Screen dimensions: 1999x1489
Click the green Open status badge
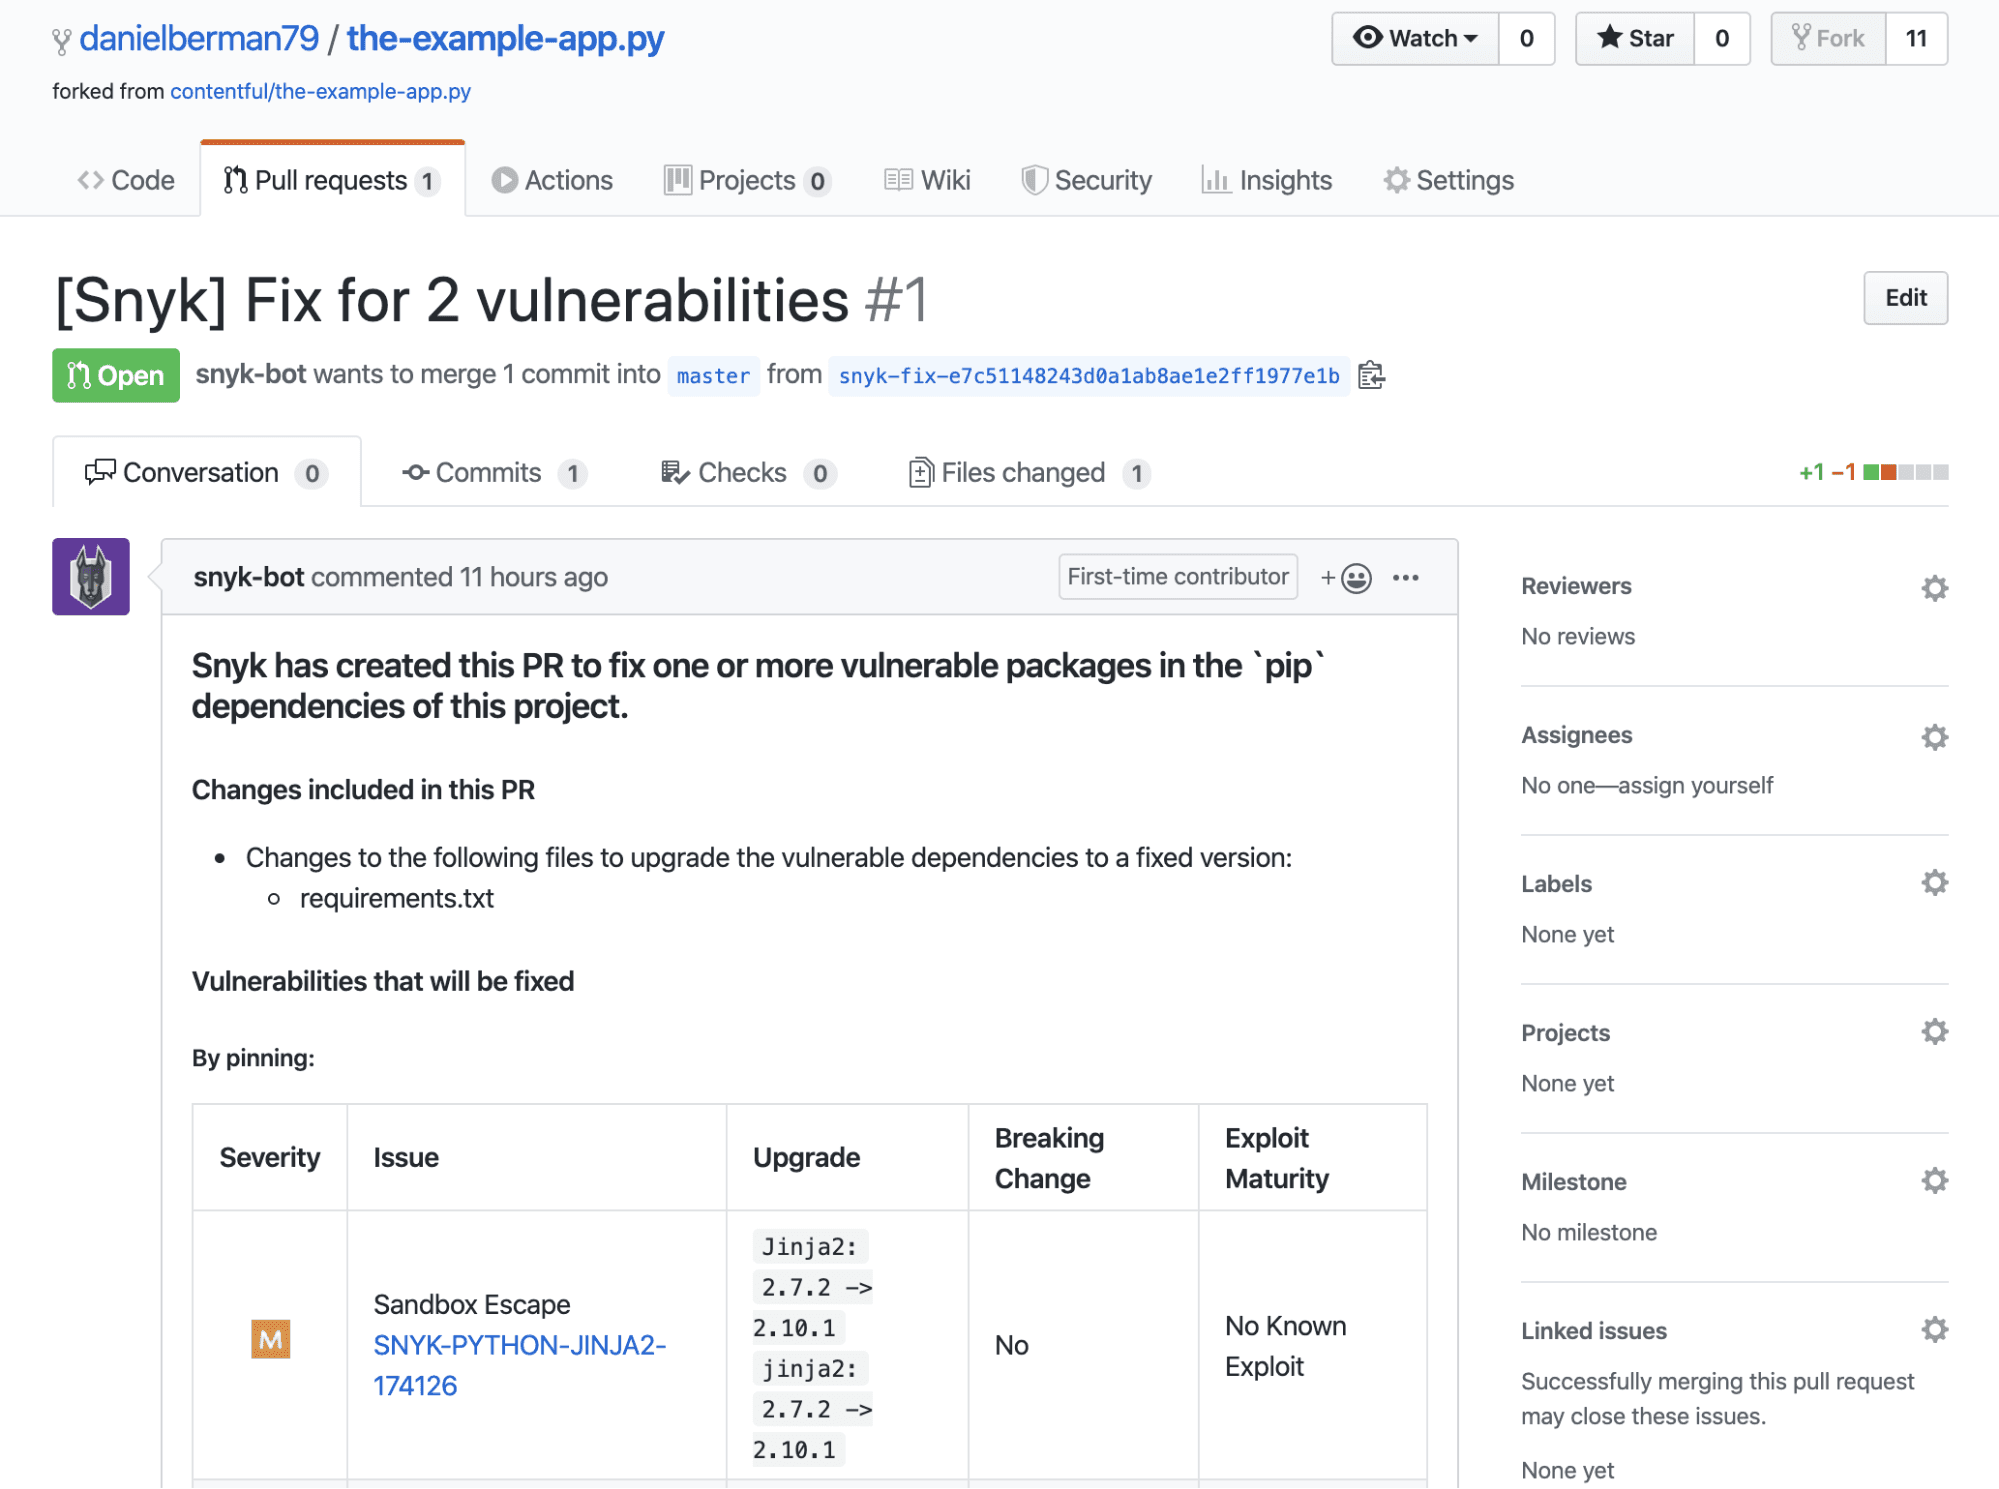tap(116, 376)
